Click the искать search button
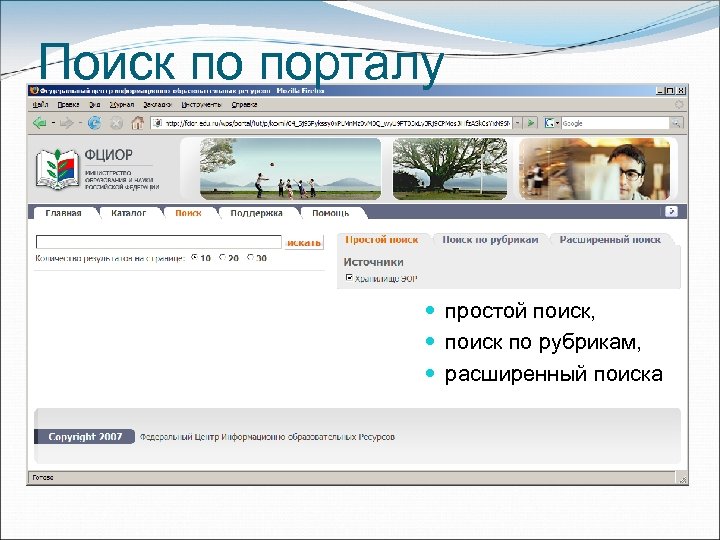Viewport: 720px width, 540px height. (x=304, y=242)
